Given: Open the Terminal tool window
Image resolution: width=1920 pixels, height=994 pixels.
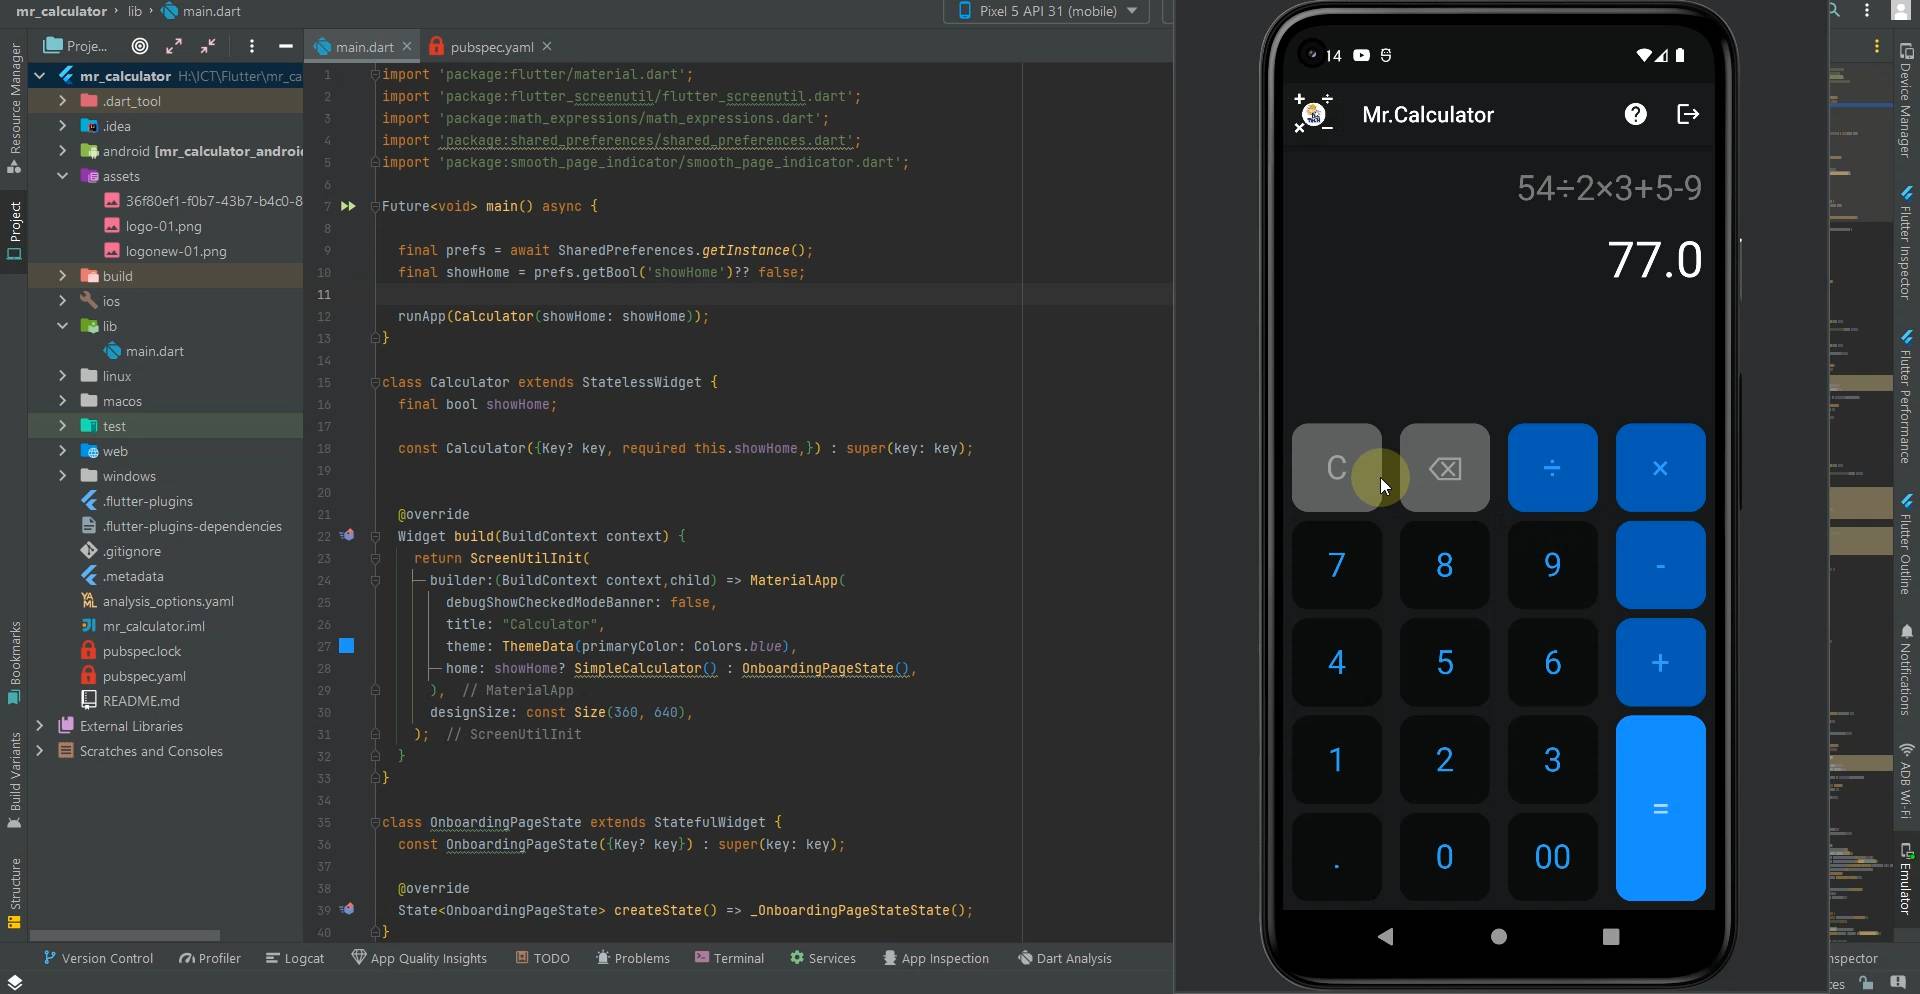Looking at the screenshot, I should (x=729, y=958).
